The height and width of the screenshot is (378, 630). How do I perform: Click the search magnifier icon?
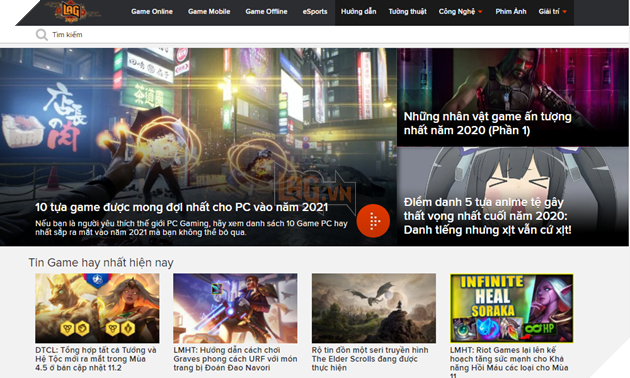click(x=41, y=35)
